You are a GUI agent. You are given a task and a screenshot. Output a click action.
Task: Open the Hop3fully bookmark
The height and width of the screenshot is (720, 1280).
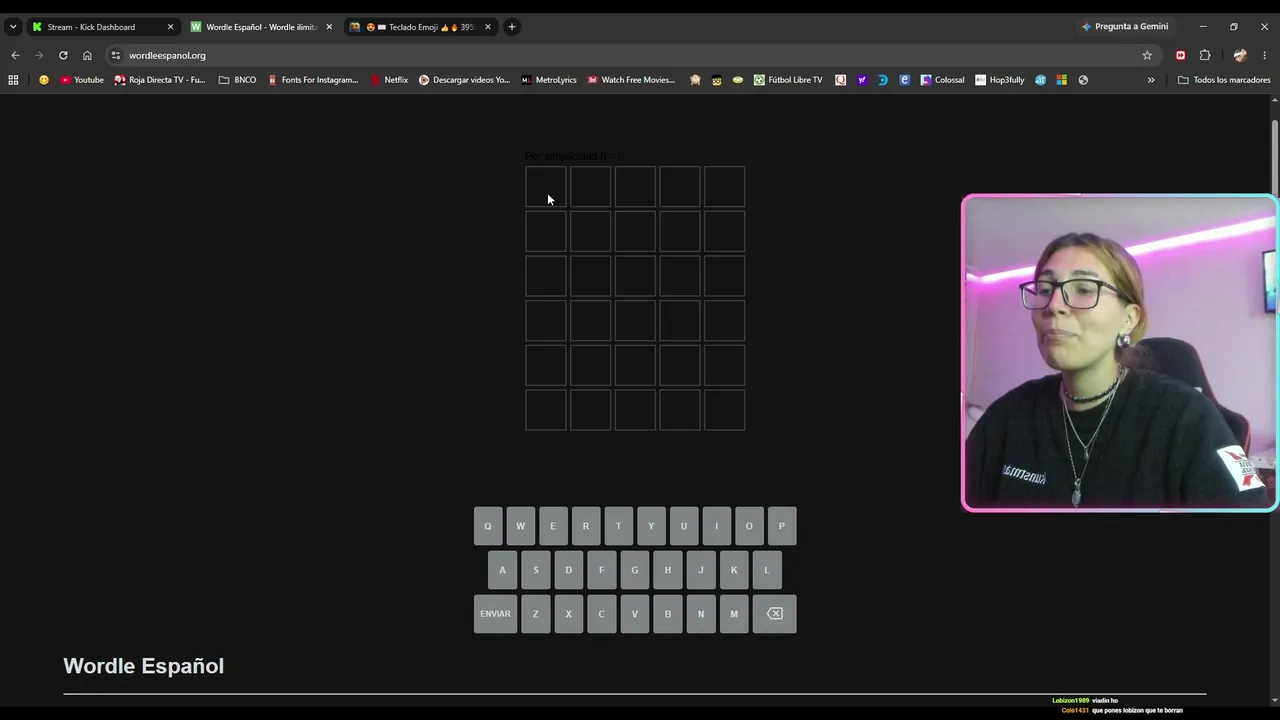[x=1000, y=80]
